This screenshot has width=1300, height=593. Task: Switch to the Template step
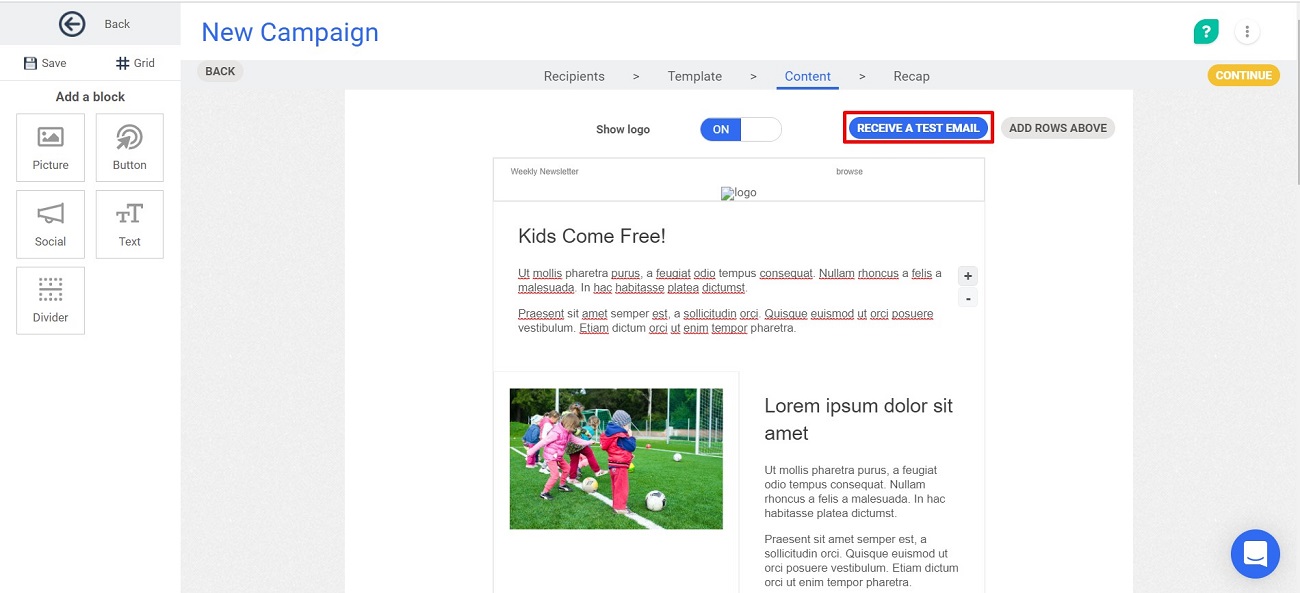coord(694,76)
